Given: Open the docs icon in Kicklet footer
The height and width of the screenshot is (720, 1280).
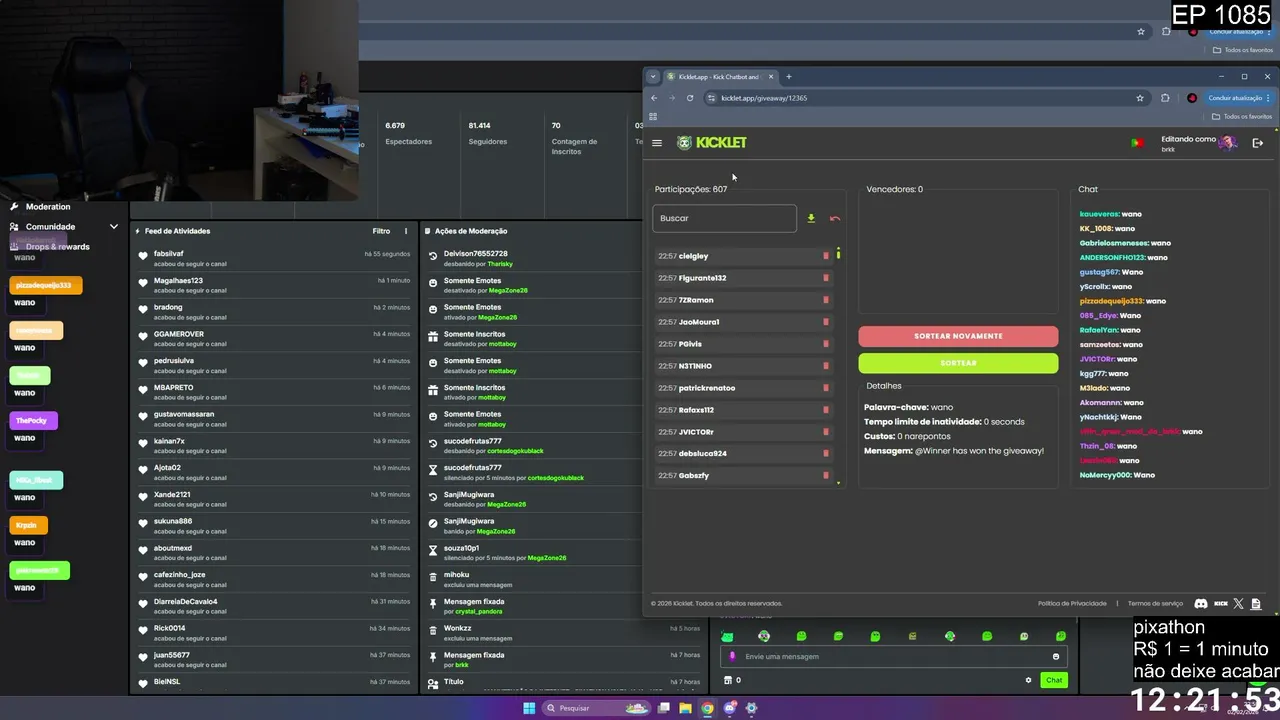Looking at the screenshot, I should (x=1257, y=603).
